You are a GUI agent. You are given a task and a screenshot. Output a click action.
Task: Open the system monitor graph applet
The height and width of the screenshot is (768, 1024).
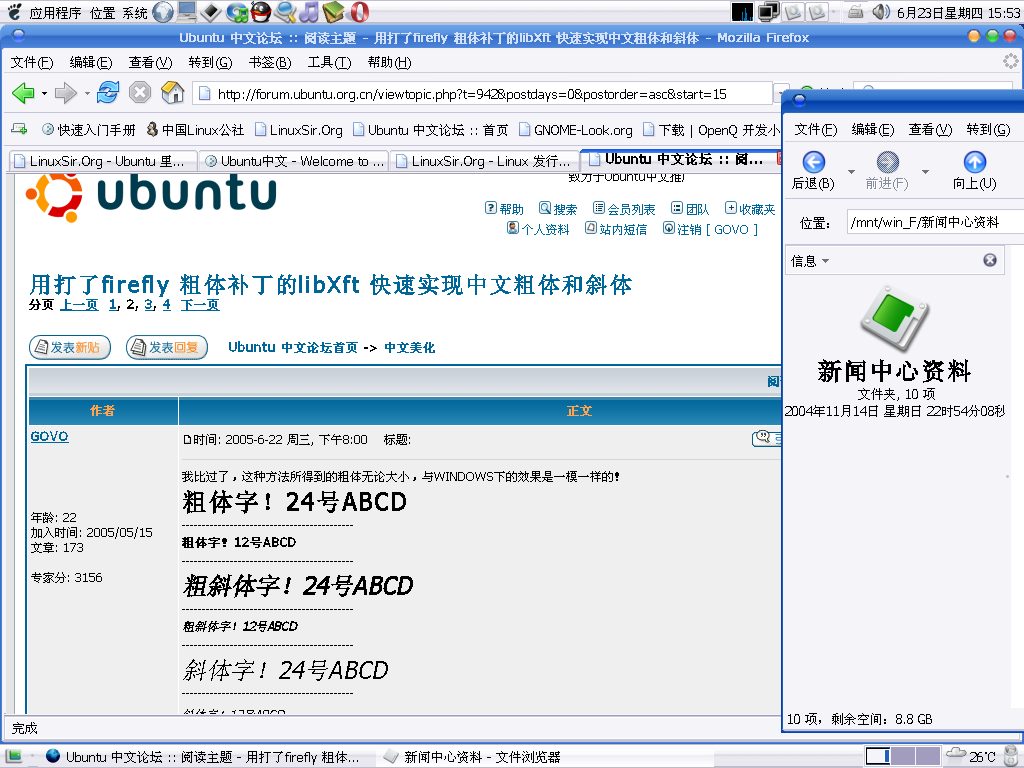click(x=742, y=12)
